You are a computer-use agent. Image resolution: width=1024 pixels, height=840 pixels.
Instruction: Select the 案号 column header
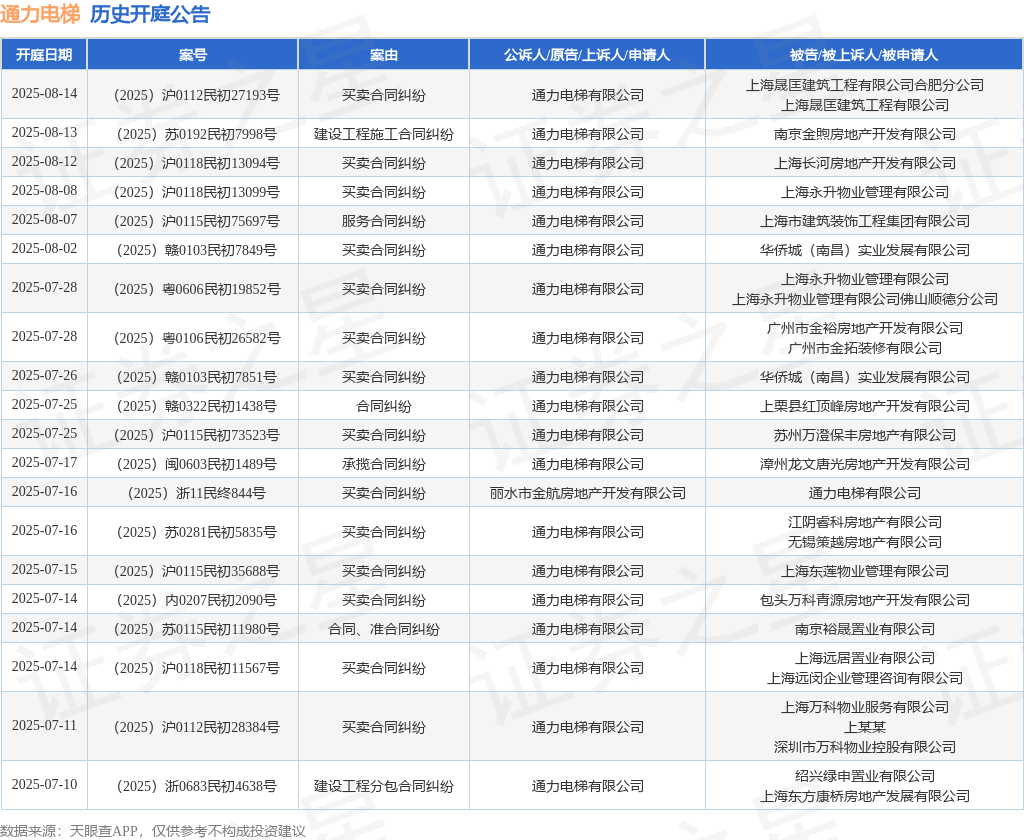coord(193,55)
